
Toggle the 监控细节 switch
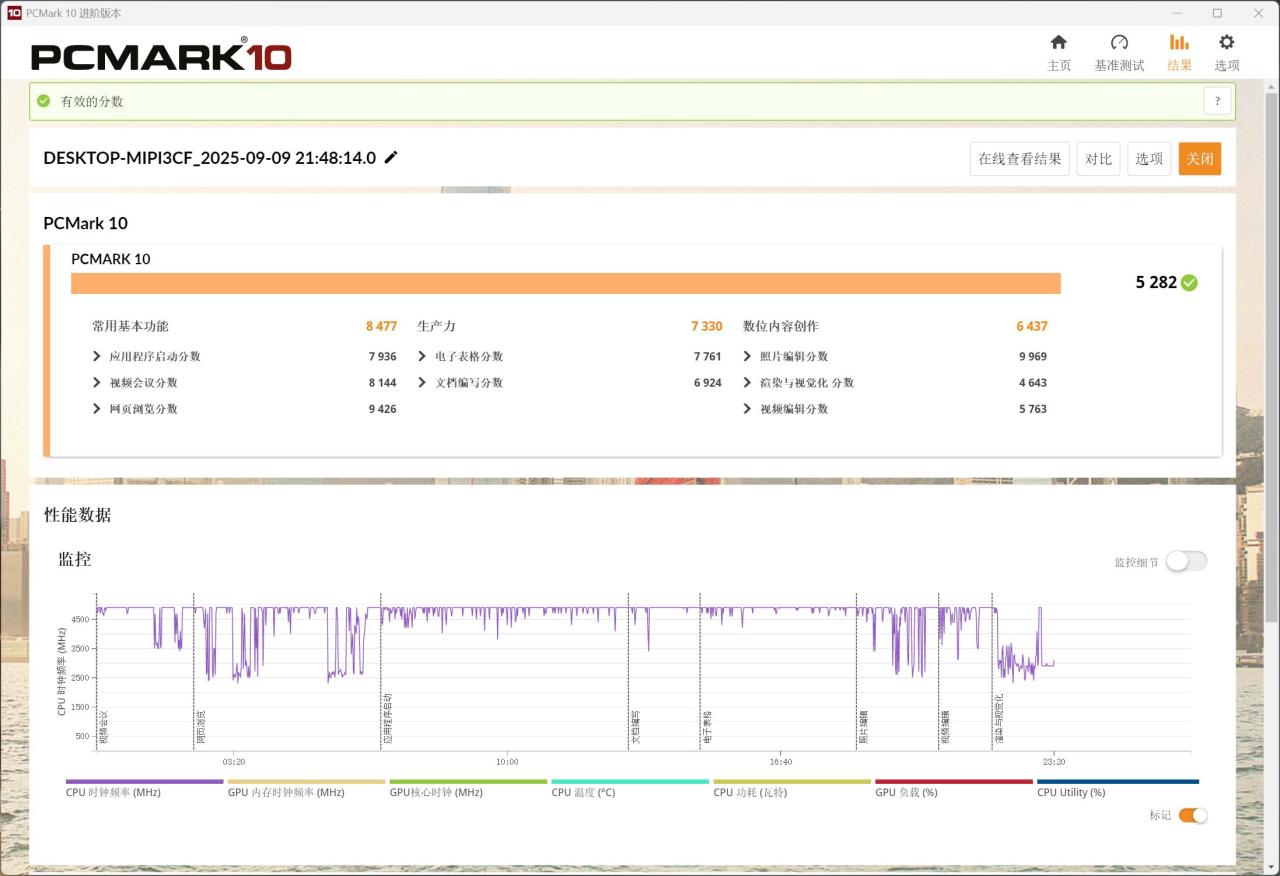coord(1186,561)
